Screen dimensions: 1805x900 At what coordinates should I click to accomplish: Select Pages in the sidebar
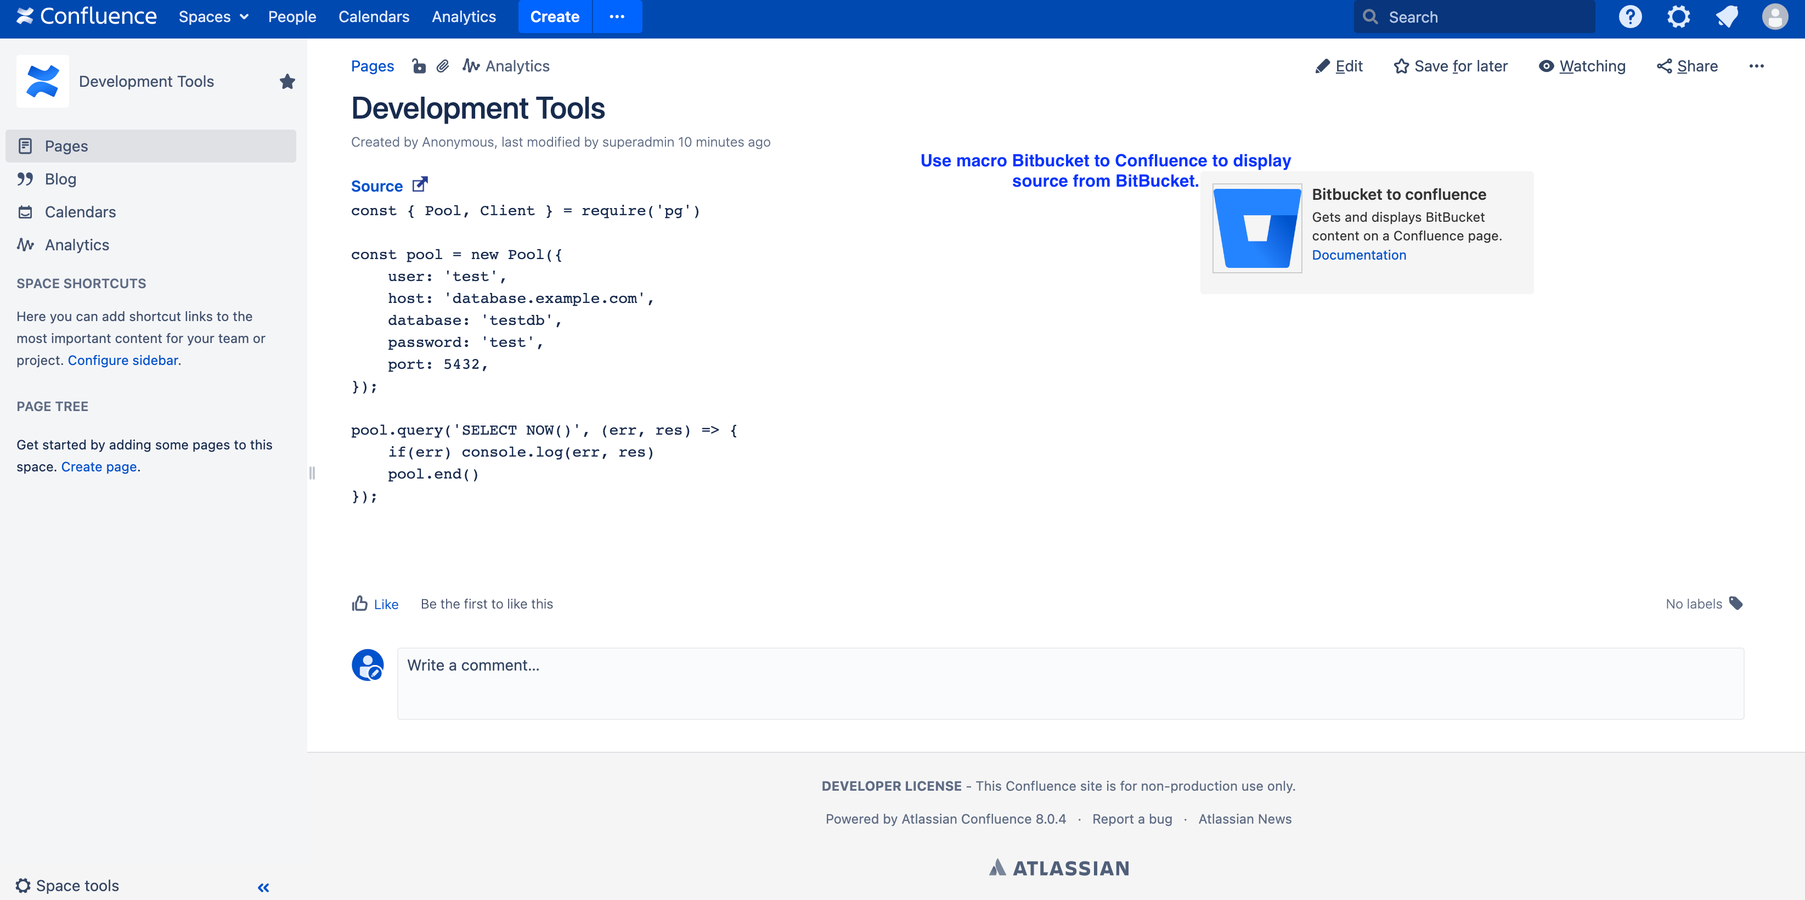click(x=151, y=146)
